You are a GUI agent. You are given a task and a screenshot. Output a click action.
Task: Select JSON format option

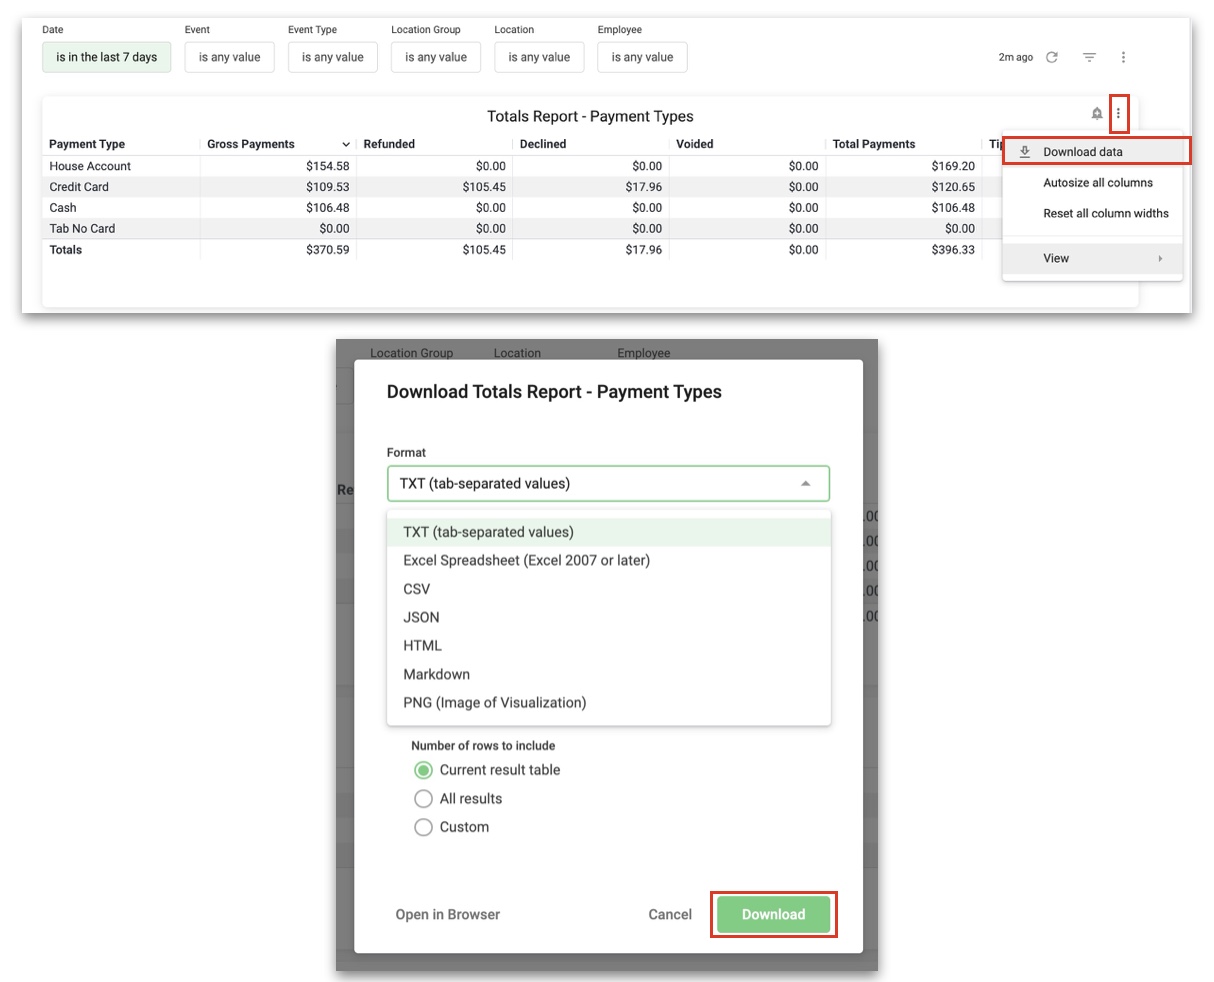(608, 617)
